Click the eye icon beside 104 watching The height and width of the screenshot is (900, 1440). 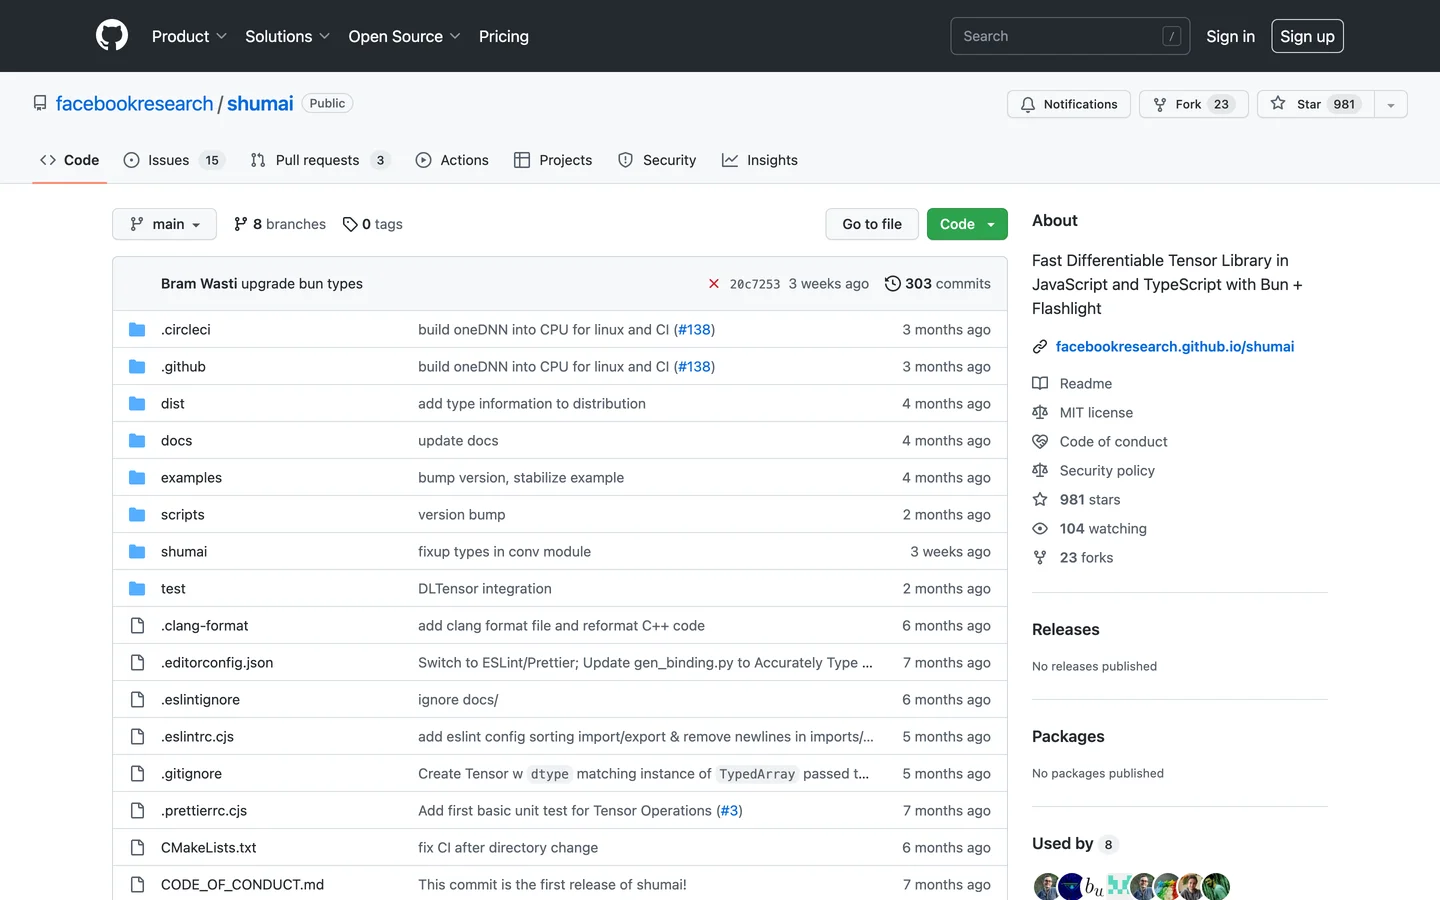pos(1040,528)
